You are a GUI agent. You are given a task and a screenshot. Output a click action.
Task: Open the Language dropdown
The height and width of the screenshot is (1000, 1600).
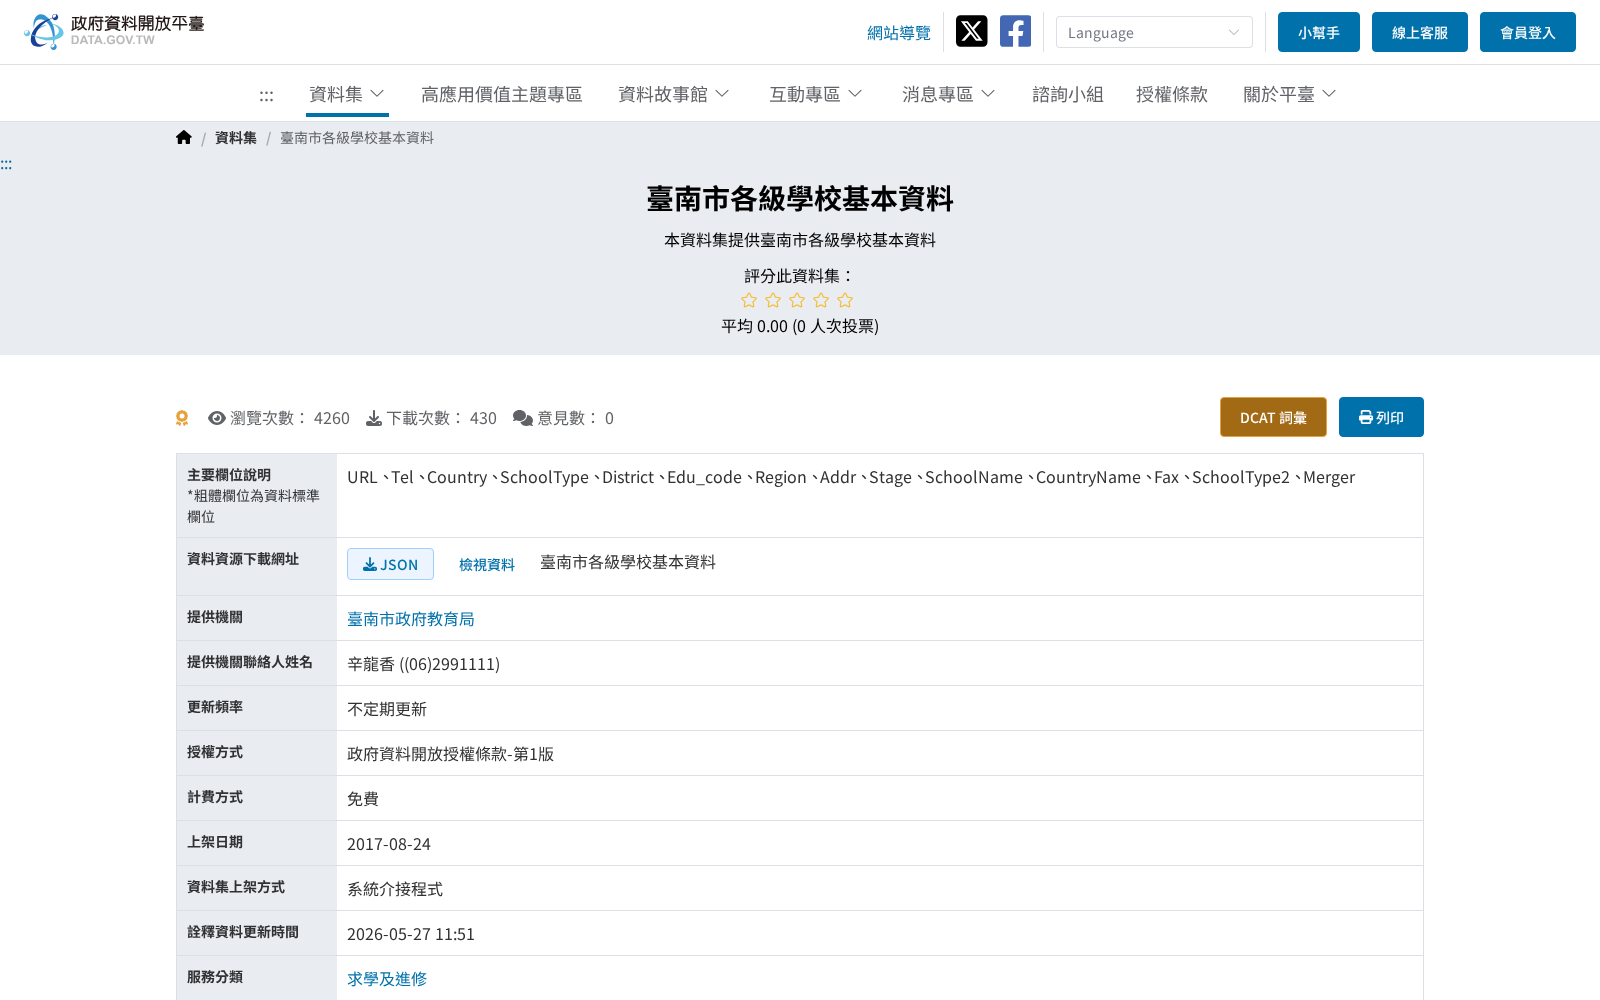click(1154, 32)
